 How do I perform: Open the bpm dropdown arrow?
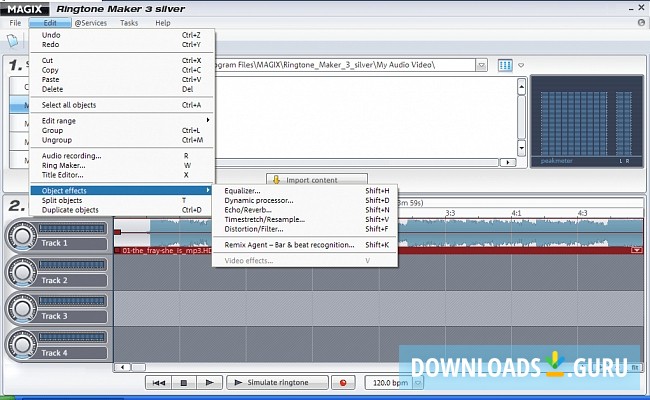pyautogui.click(x=418, y=383)
